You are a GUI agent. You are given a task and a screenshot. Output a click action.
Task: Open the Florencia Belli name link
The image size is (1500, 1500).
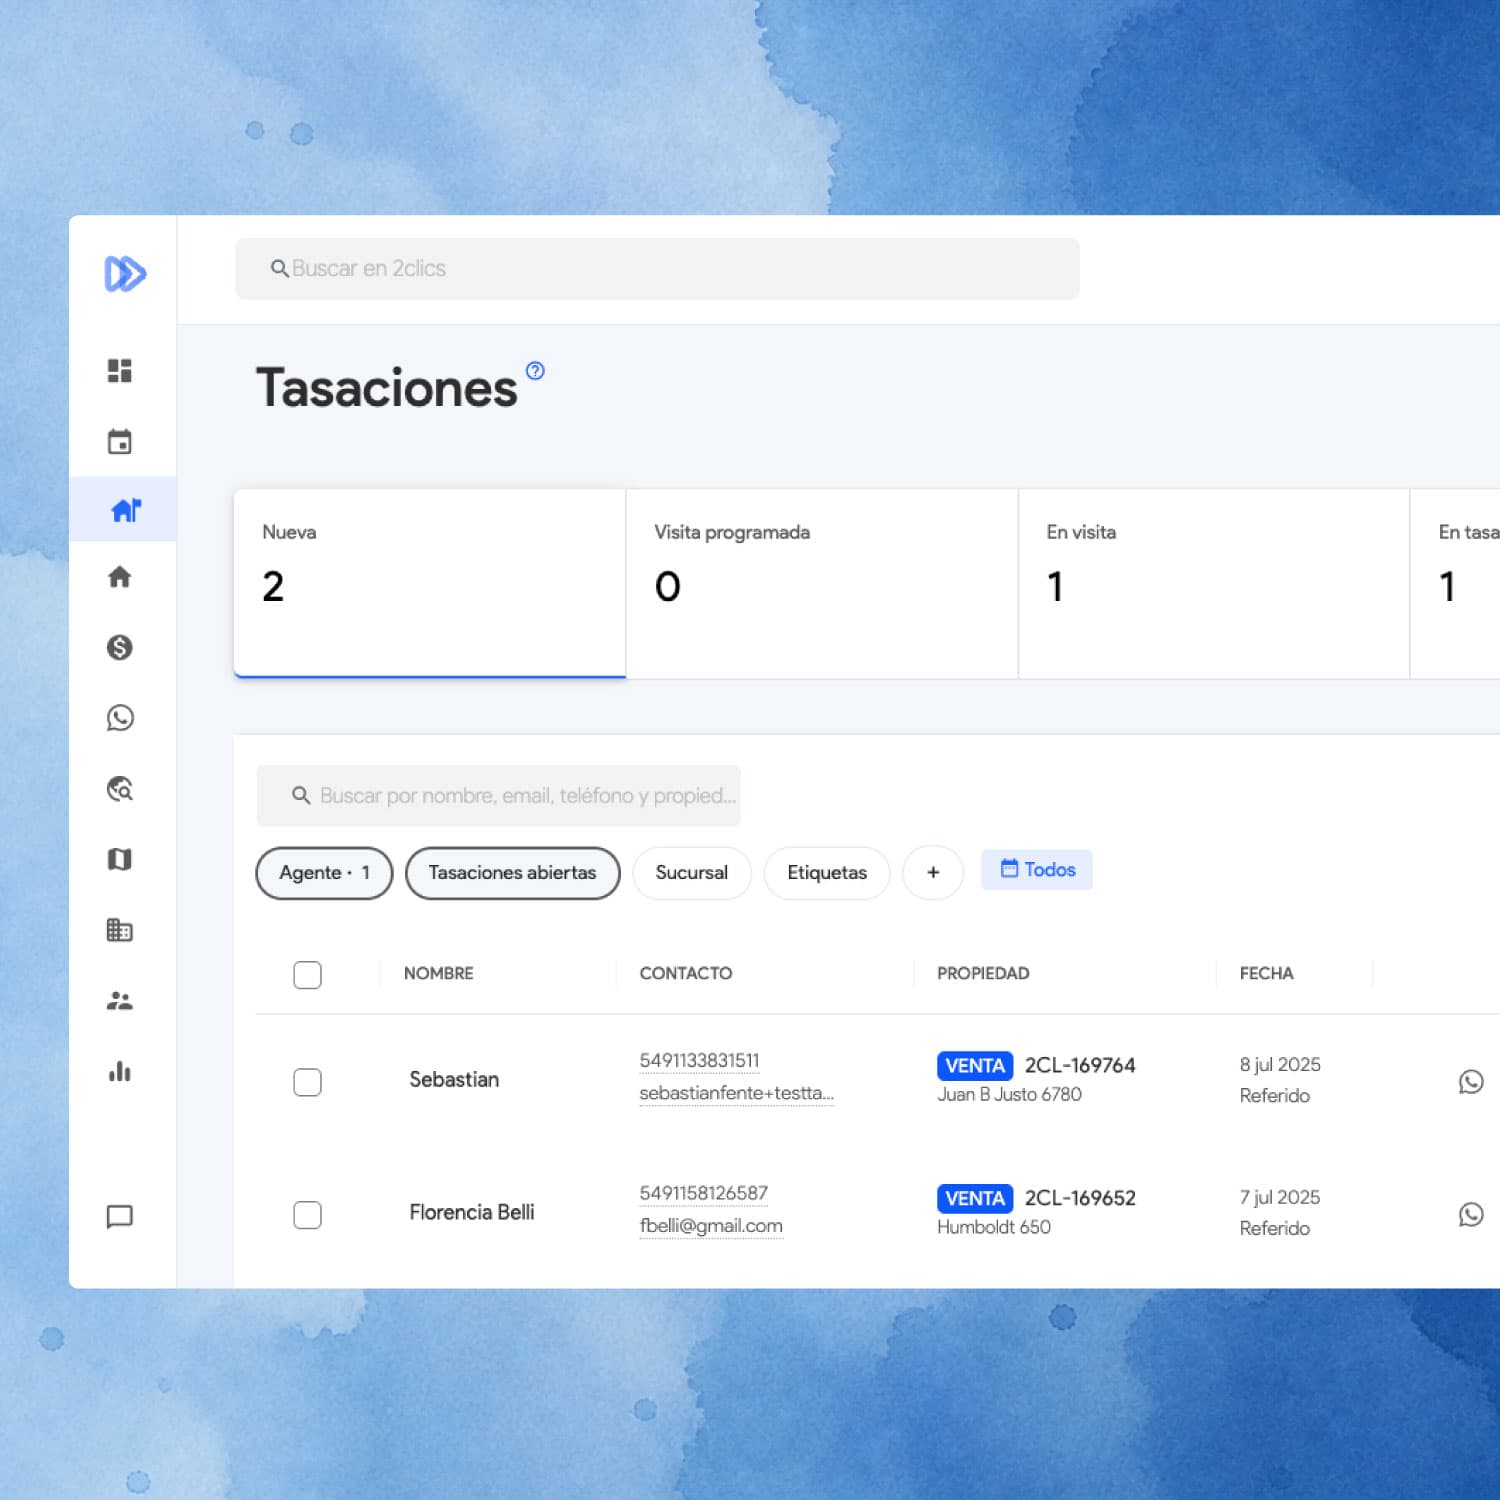[x=472, y=1213]
